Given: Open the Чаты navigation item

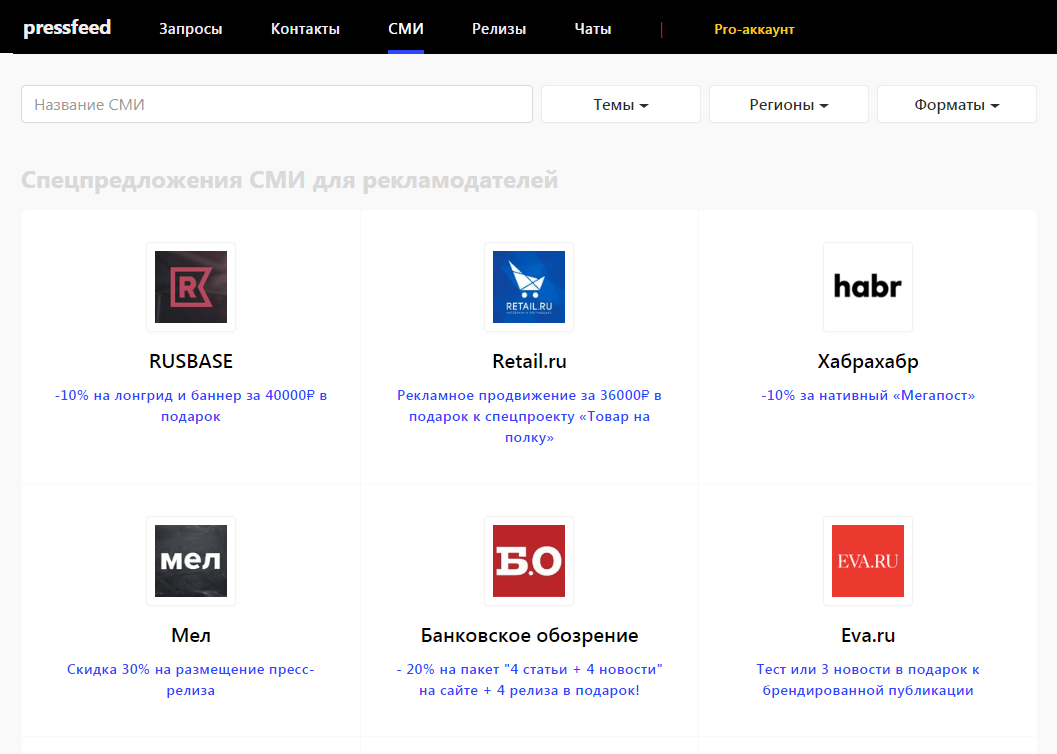Looking at the screenshot, I should [593, 29].
